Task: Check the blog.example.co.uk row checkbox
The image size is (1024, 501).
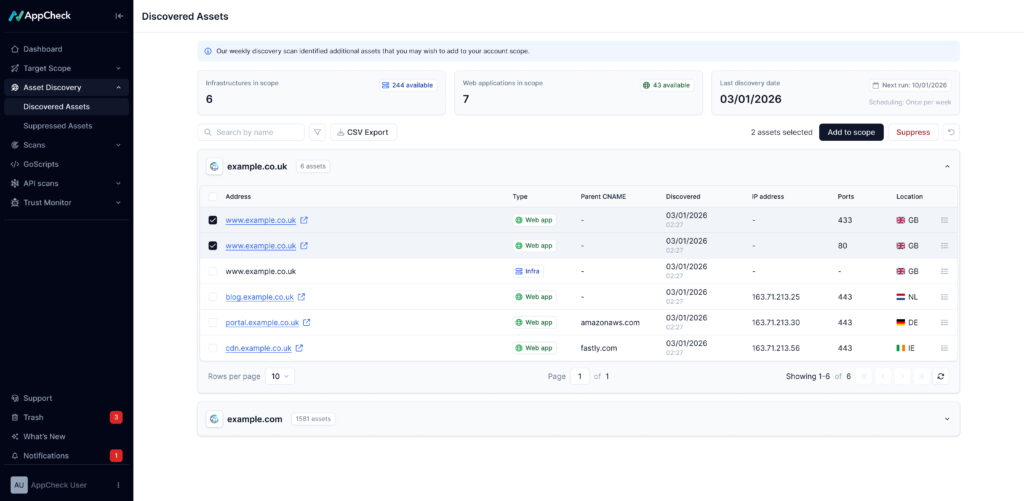Action: click(x=212, y=297)
